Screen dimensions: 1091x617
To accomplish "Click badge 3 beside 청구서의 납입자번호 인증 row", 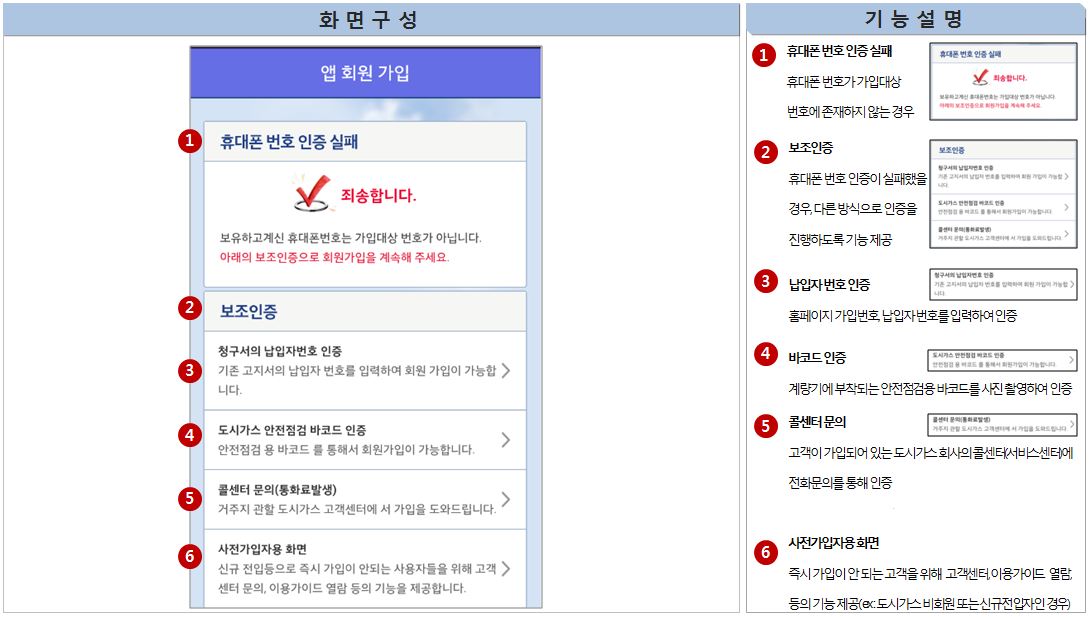I will (189, 370).
